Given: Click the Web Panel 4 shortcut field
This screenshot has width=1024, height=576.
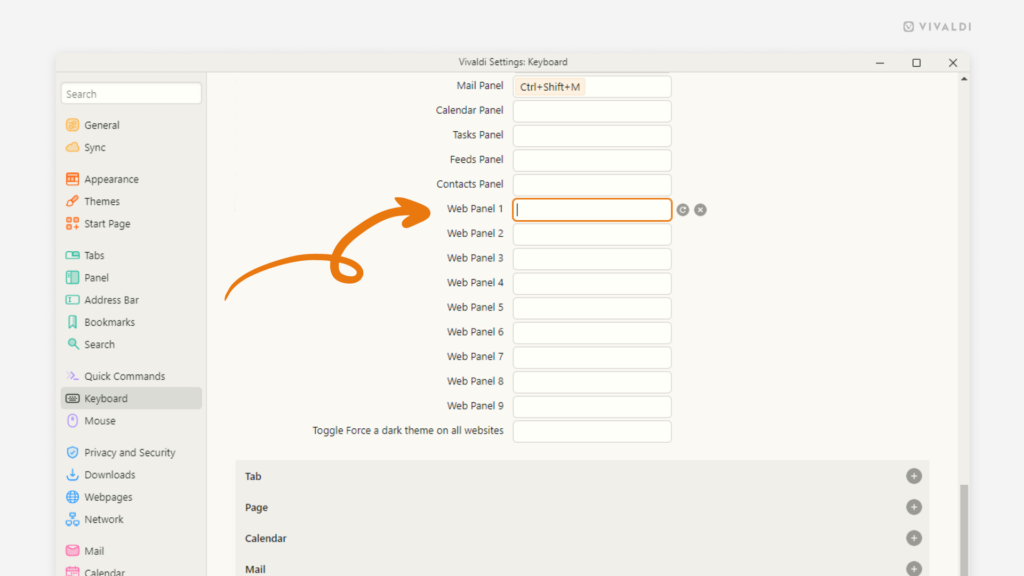Looking at the screenshot, I should (592, 283).
